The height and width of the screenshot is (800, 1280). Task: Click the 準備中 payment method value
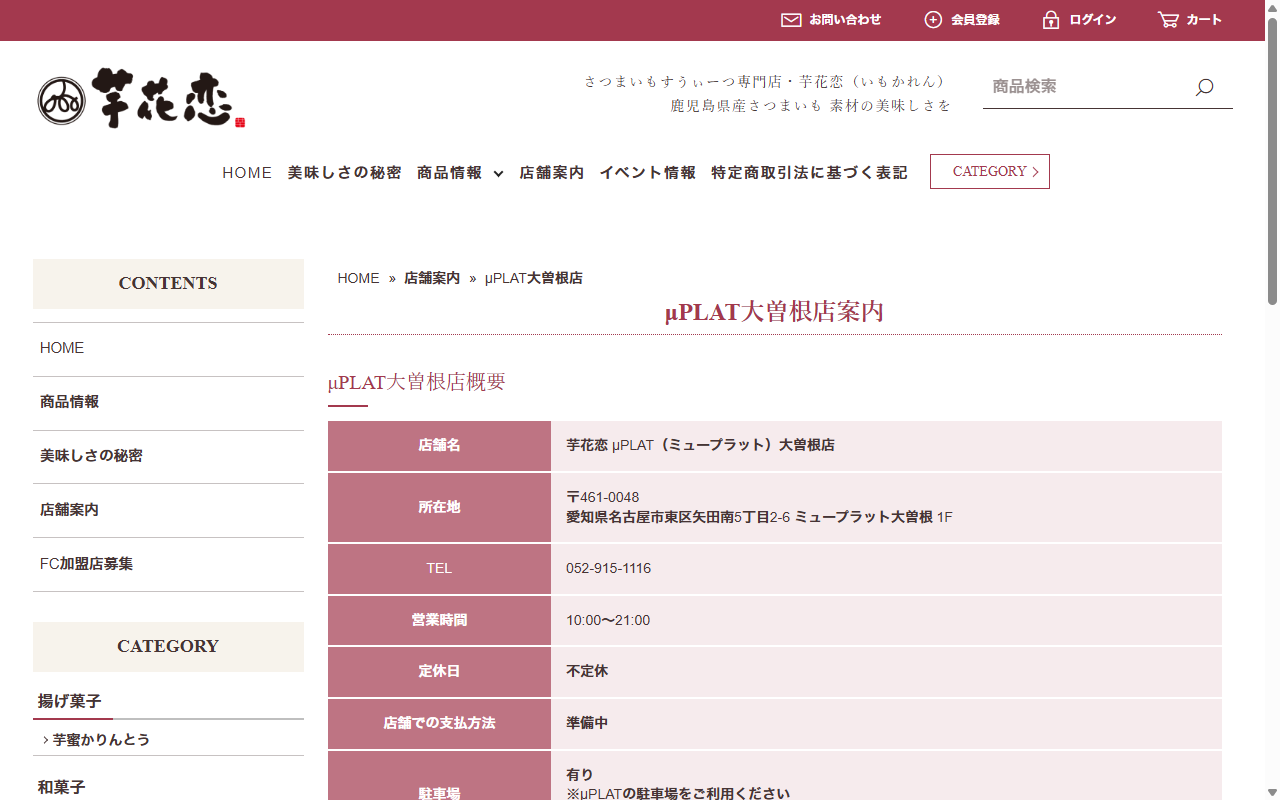click(x=587, y=723)
